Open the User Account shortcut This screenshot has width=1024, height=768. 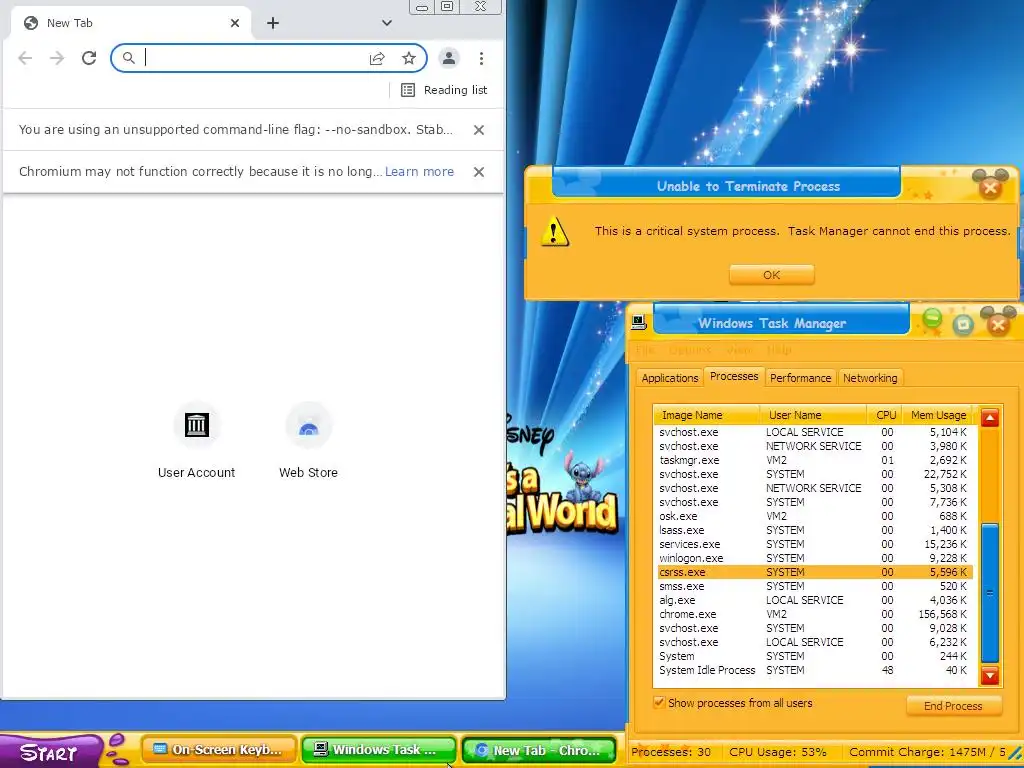[x=197, y=441]
